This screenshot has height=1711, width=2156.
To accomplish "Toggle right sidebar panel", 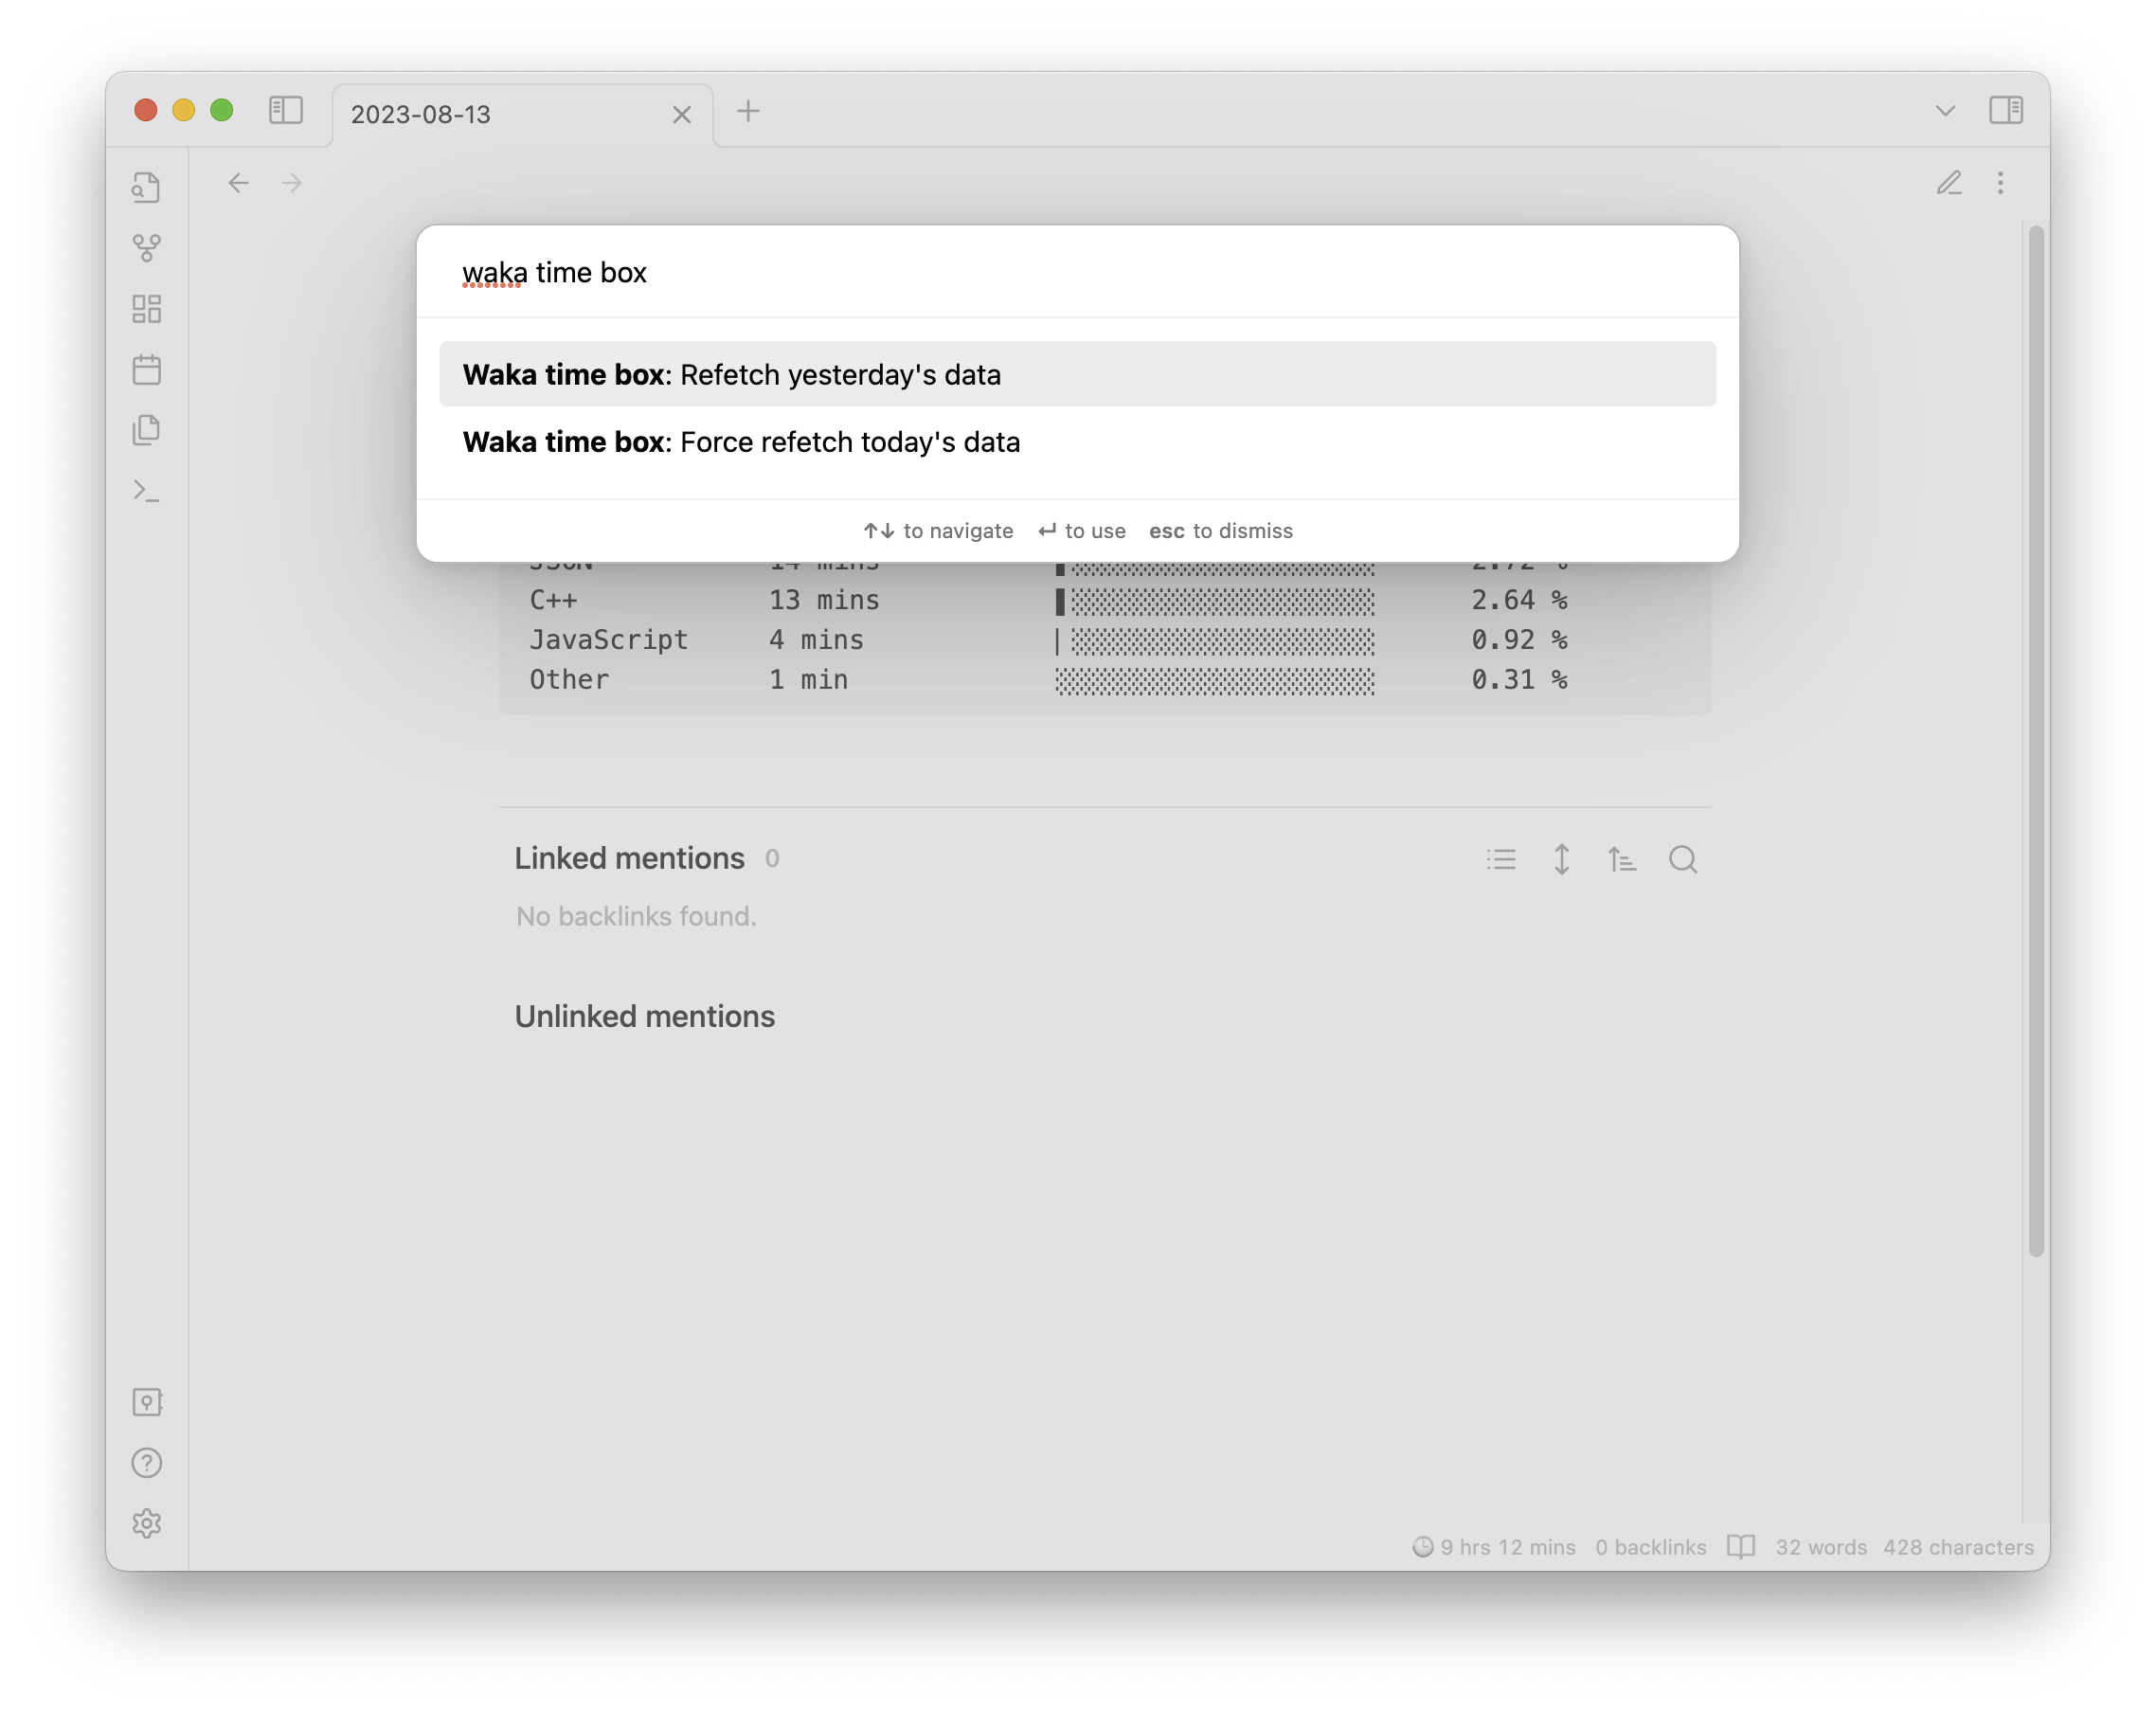I will click(x=2005, y=110).
